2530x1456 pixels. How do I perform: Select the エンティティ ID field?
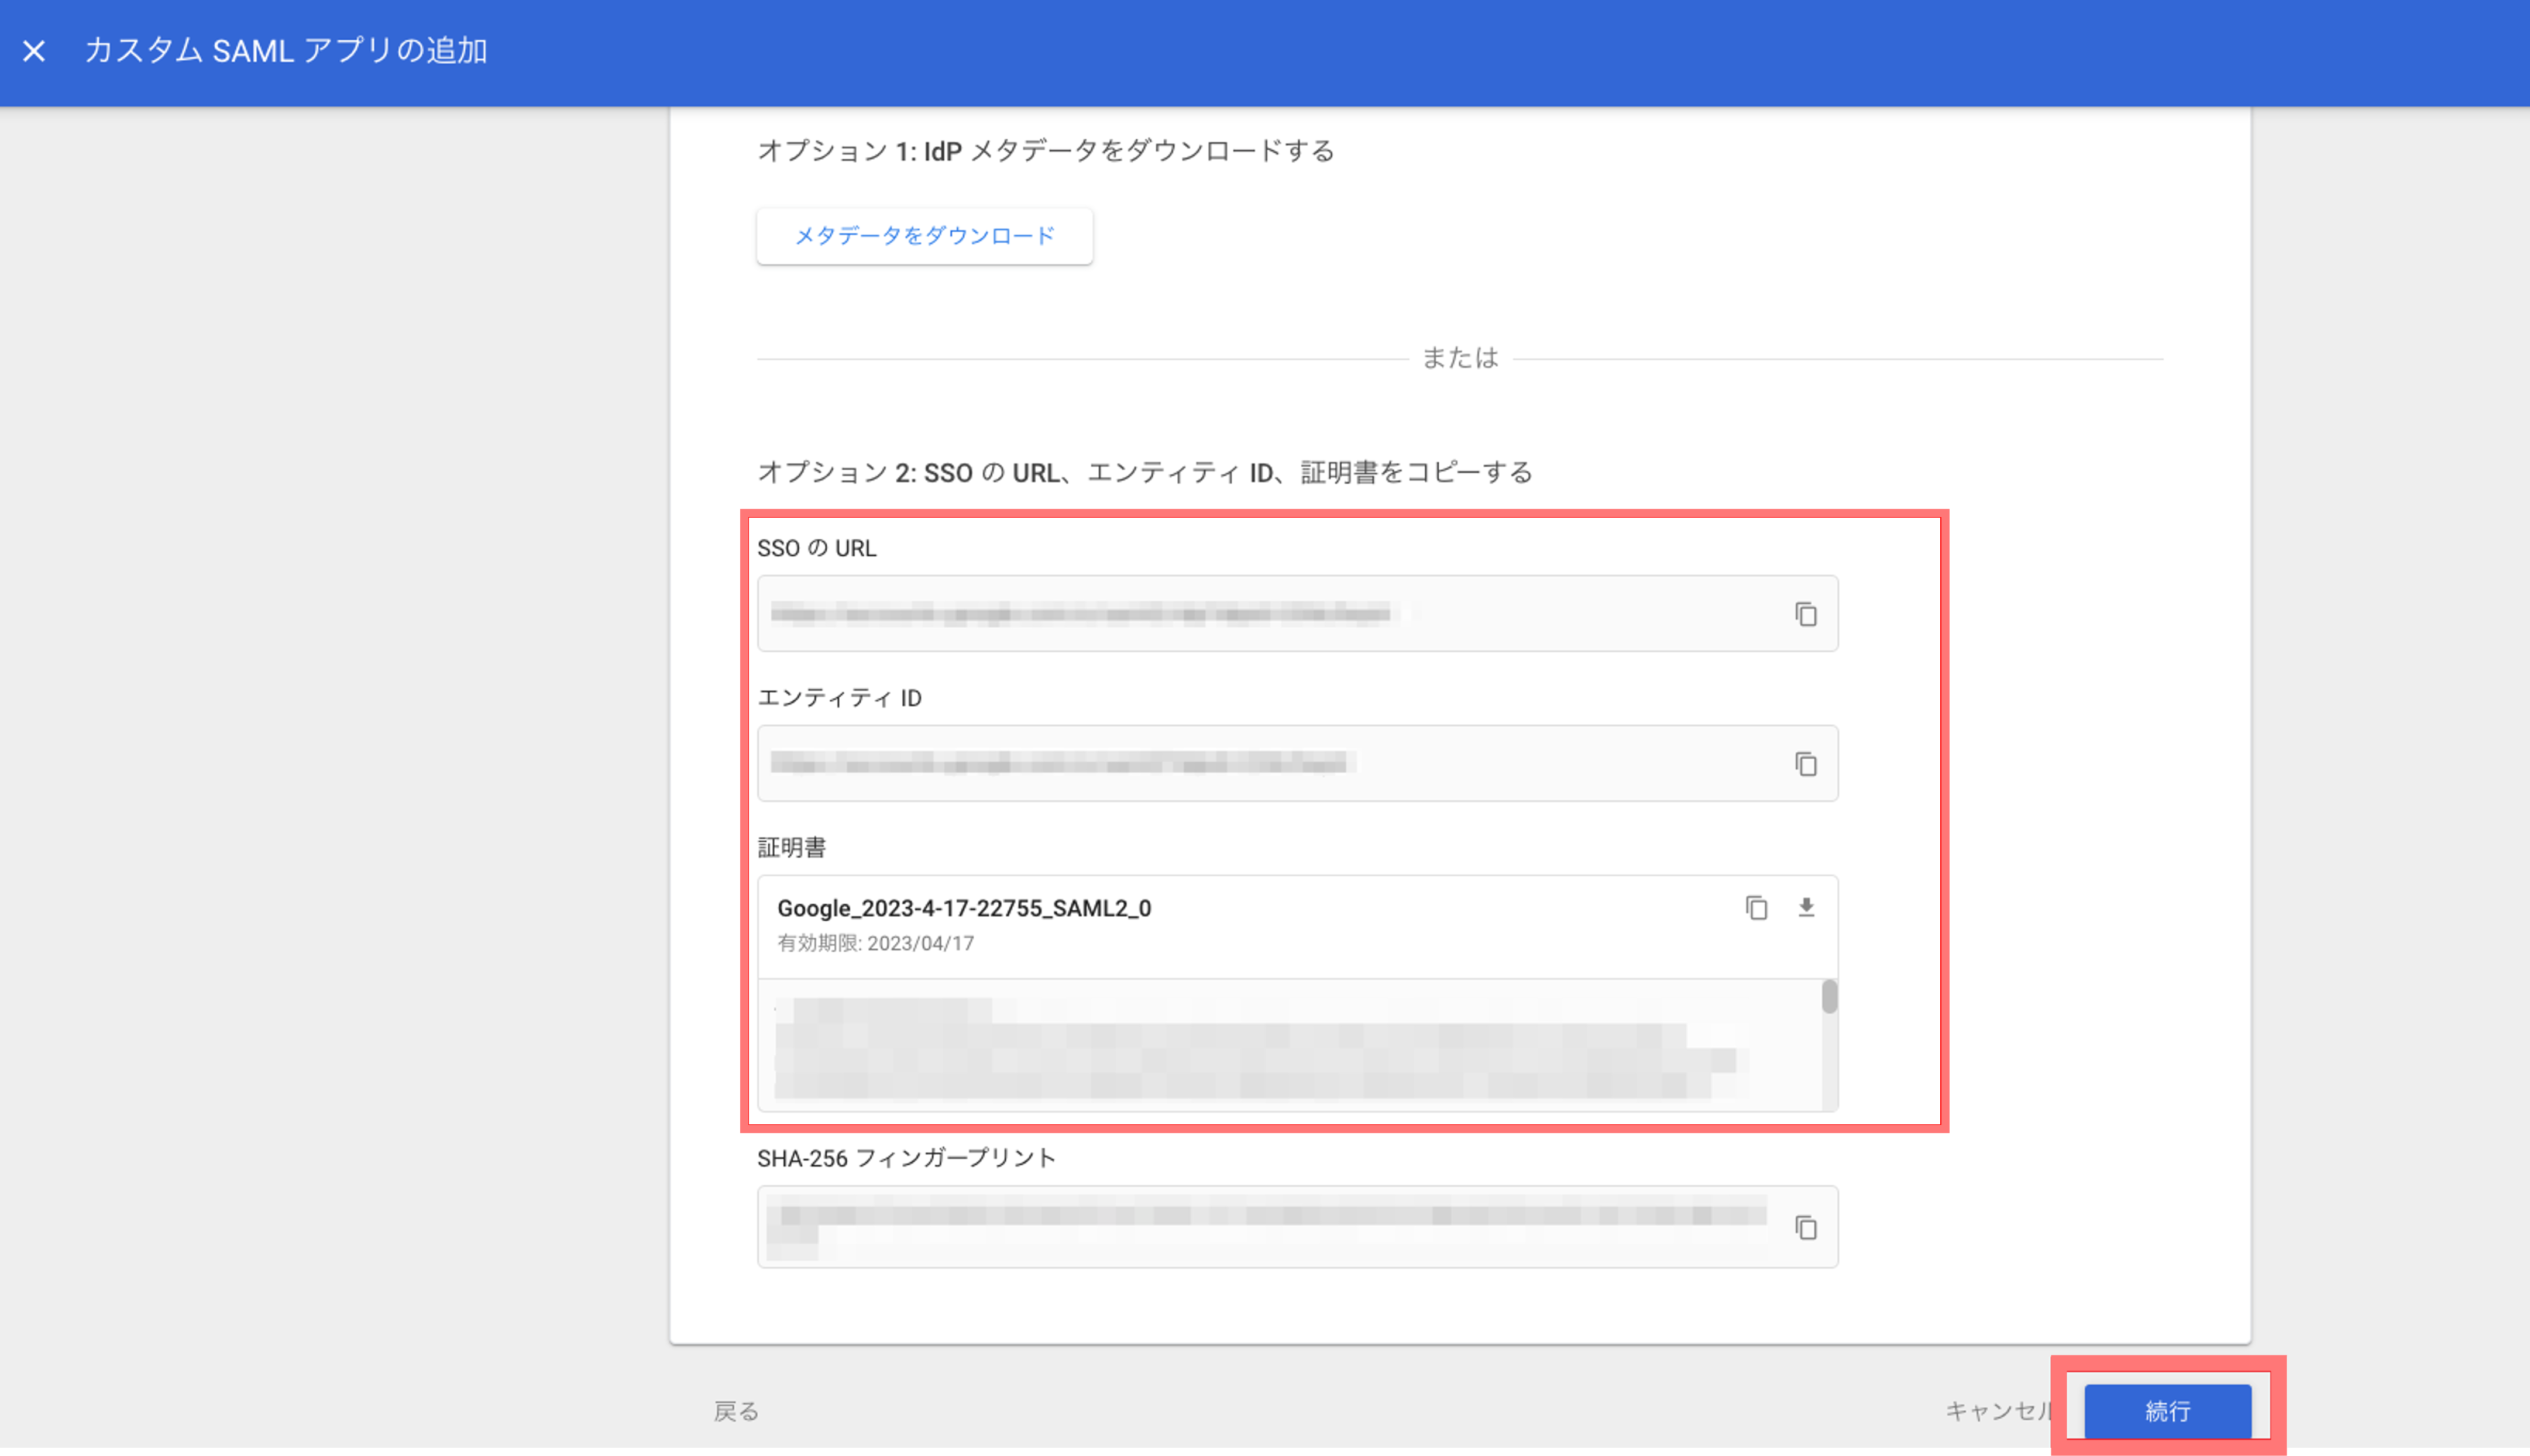(x=1297, y=763)
